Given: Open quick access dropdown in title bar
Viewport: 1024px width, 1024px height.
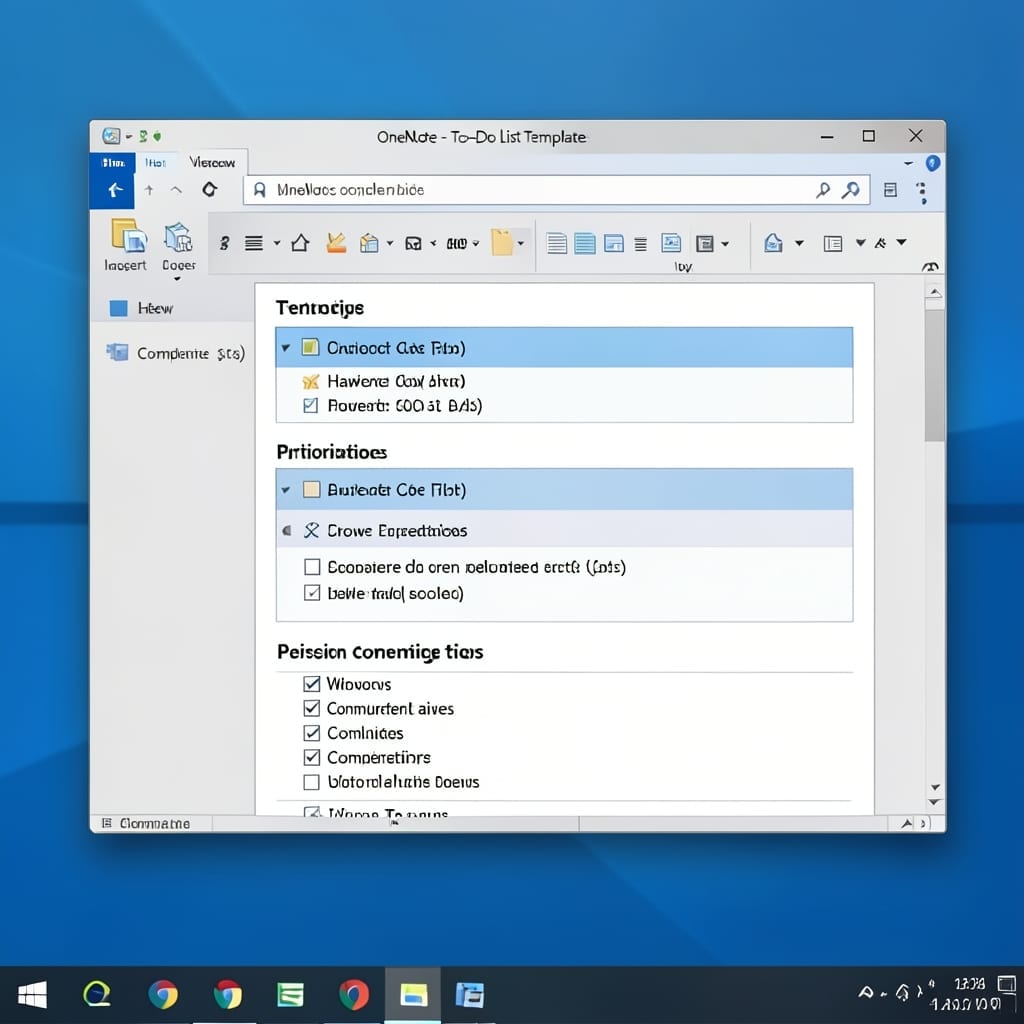Looking at the screenshot, I should click(x=129, y=136).
